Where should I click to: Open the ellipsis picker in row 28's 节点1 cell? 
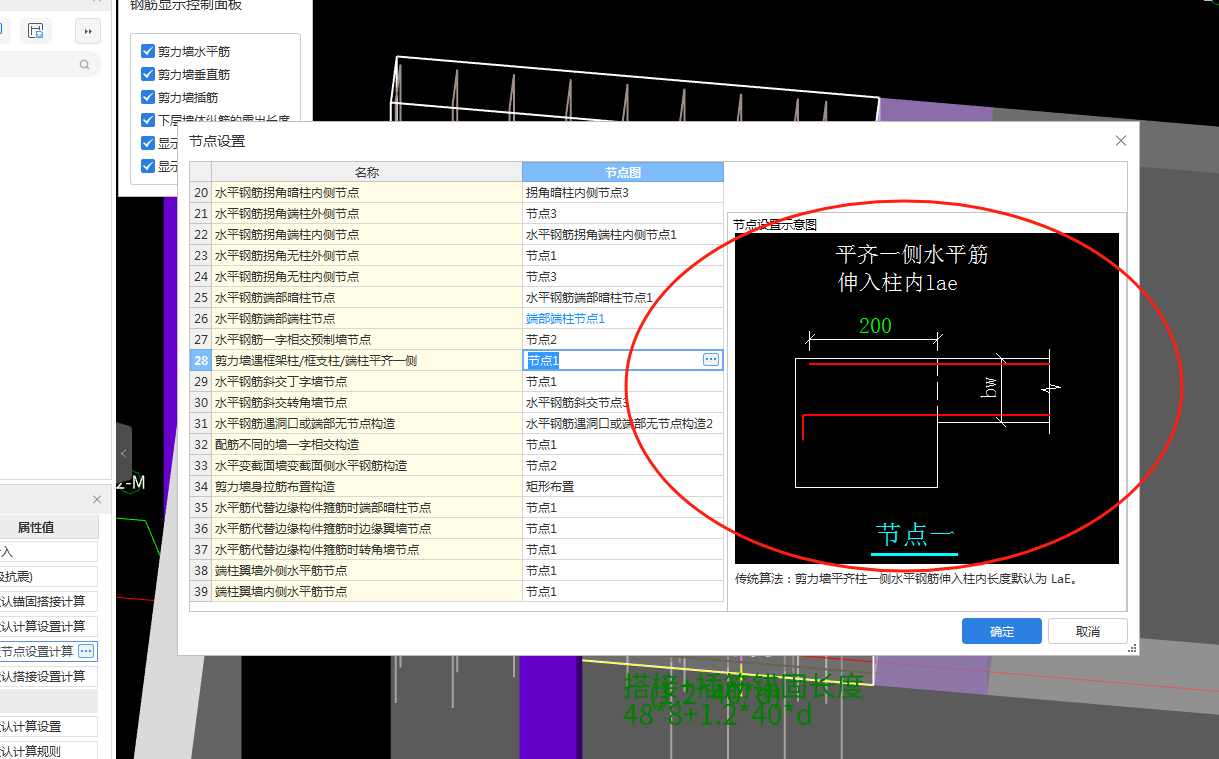click(x=711, y=360)
